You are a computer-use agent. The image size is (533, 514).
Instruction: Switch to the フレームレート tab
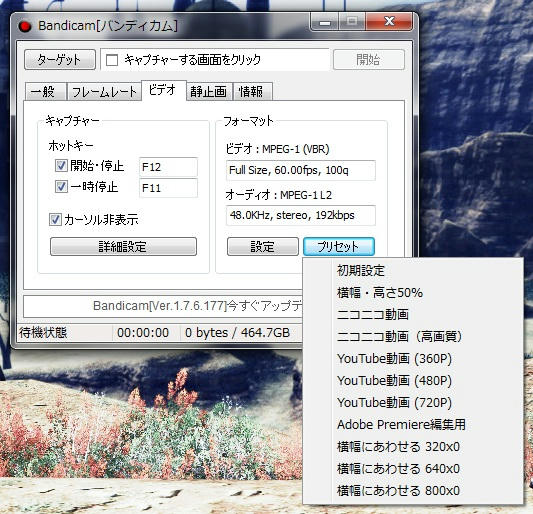[104, 91]
